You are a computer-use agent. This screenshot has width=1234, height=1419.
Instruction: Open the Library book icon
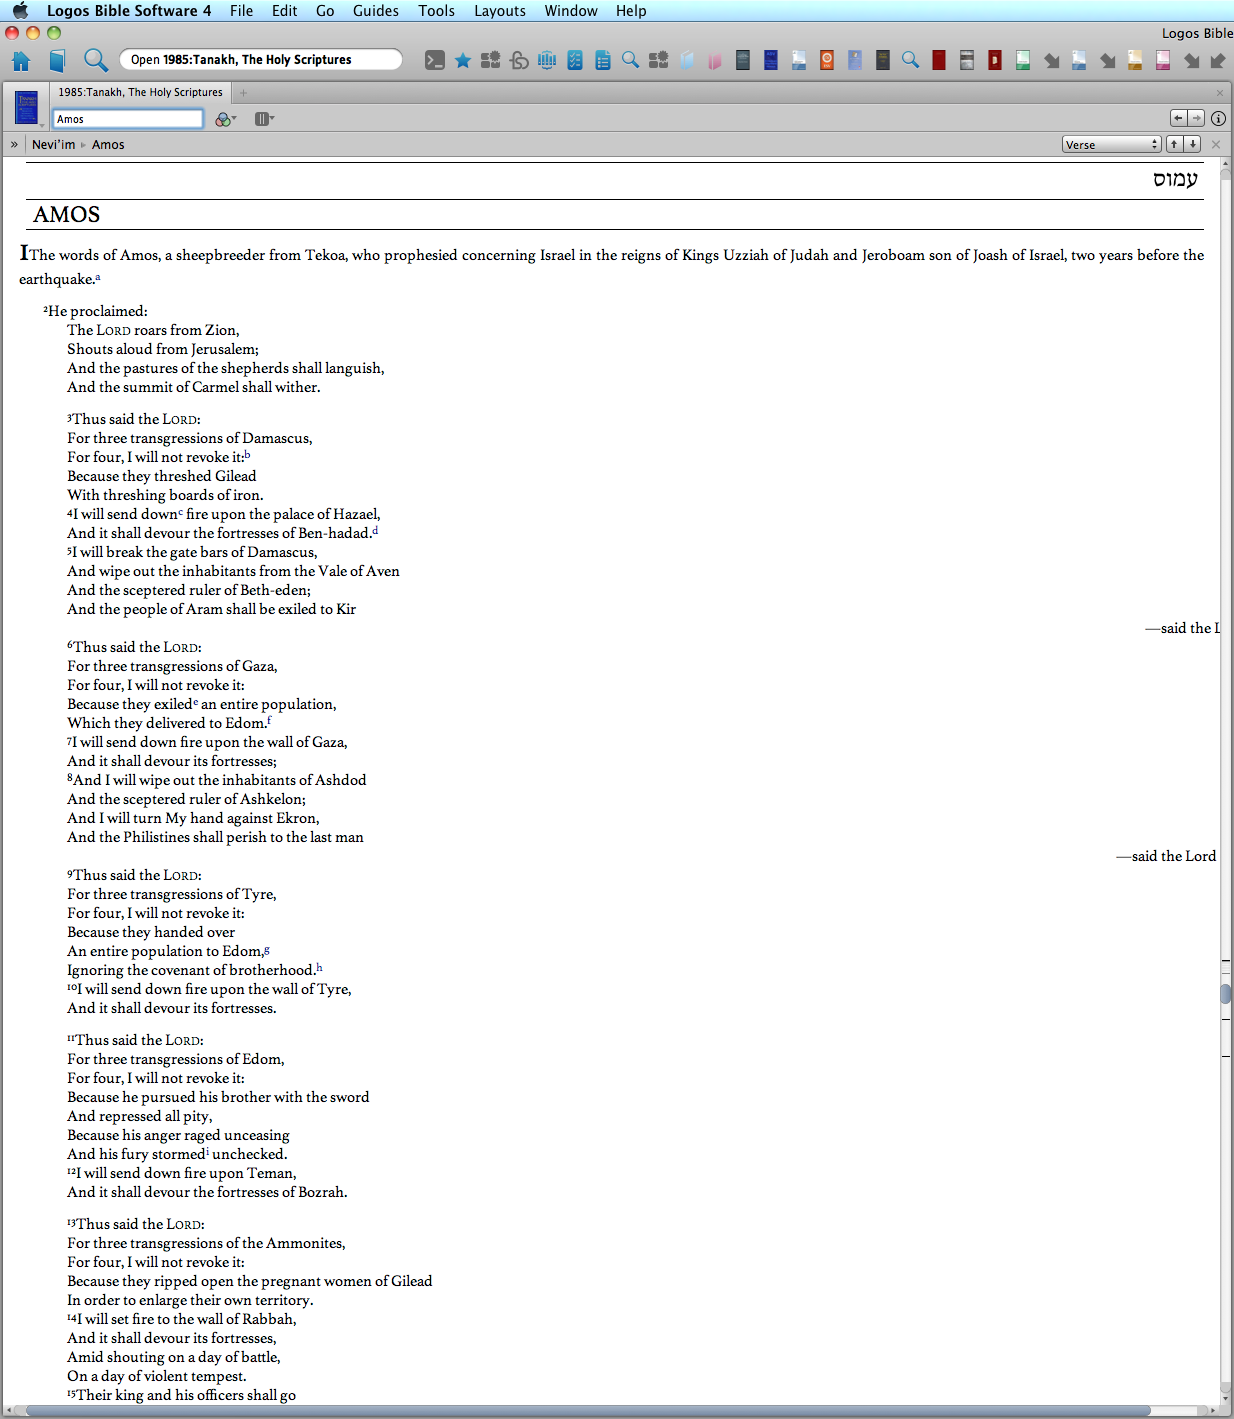57,59
